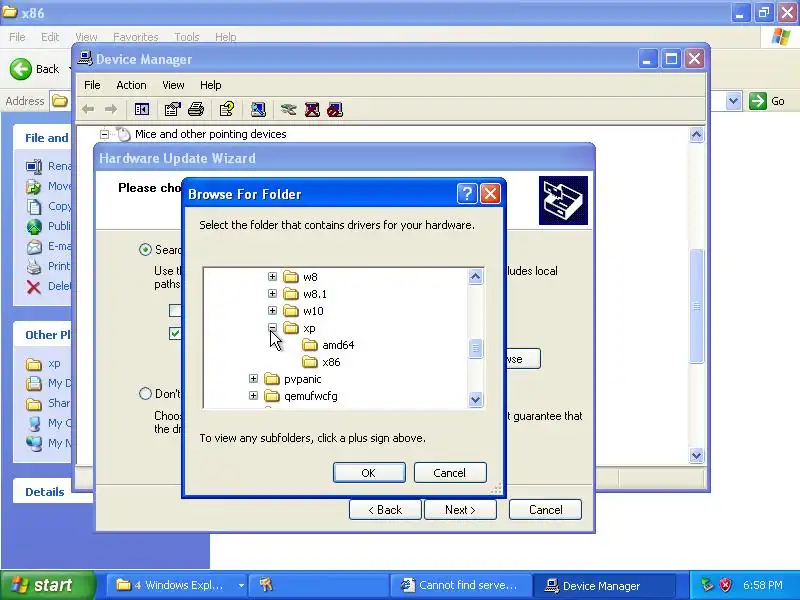Screen dimensions: 800x600
Task: Click Cancel in Hardware Update Wizard
Action: pyautogui.click(x=545, y=510)
